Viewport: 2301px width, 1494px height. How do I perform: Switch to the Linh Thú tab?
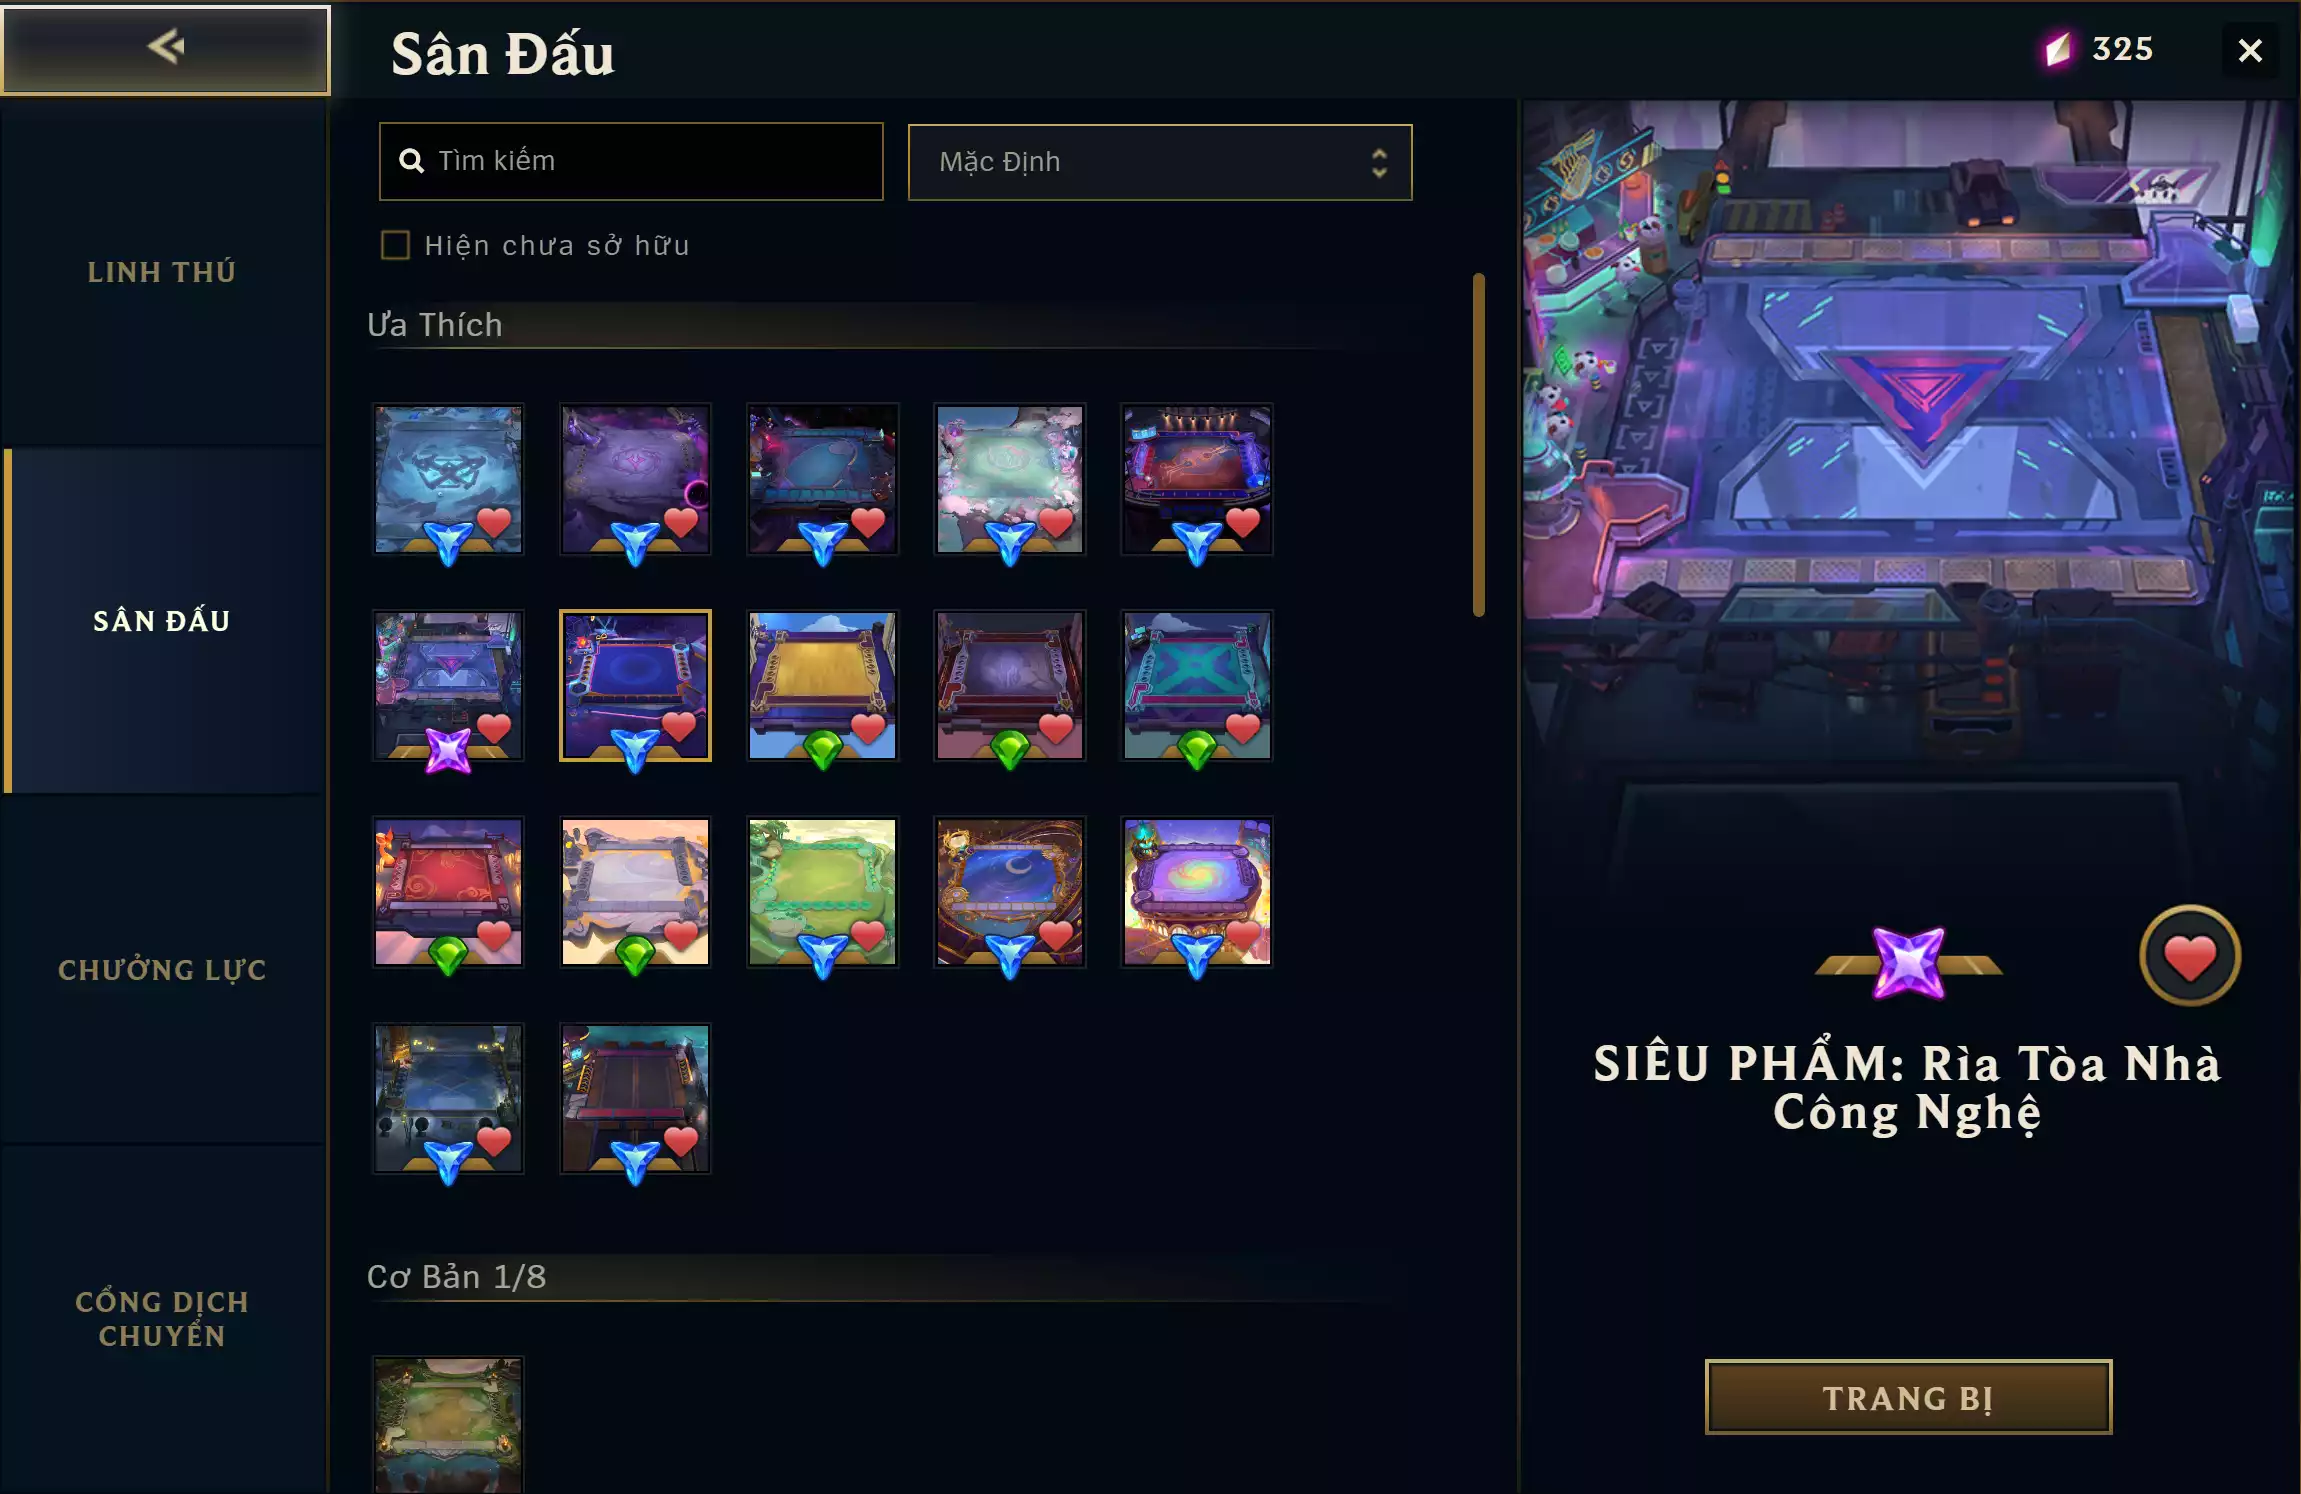coord(162,272)
